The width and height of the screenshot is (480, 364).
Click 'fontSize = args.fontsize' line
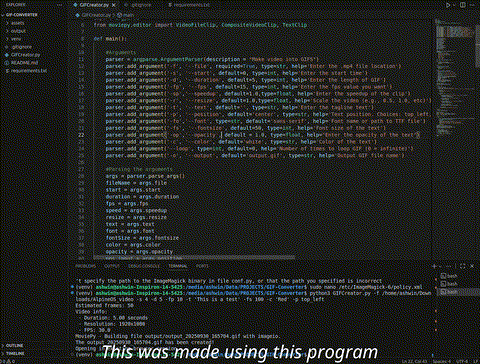[142, 238]
